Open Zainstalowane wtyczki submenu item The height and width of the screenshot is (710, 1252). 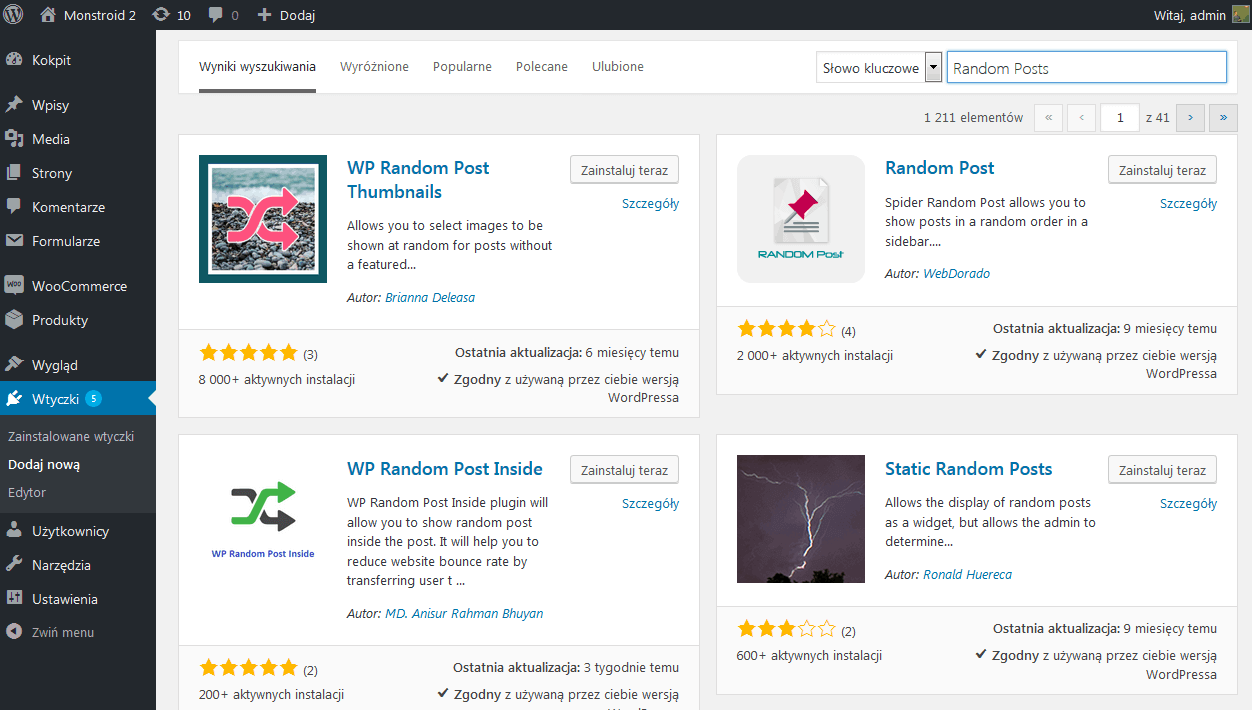coord(71,437)
